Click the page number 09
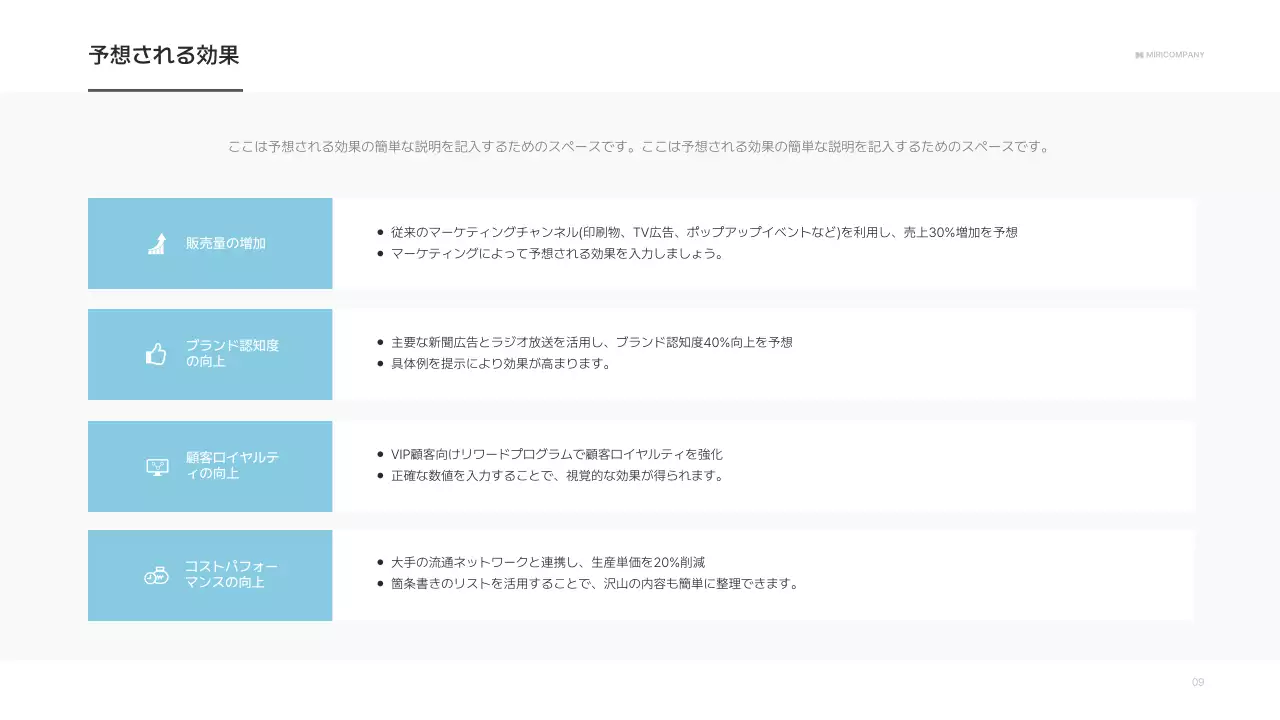This screenshot has width=1280, height=720. coord(1197,683)
